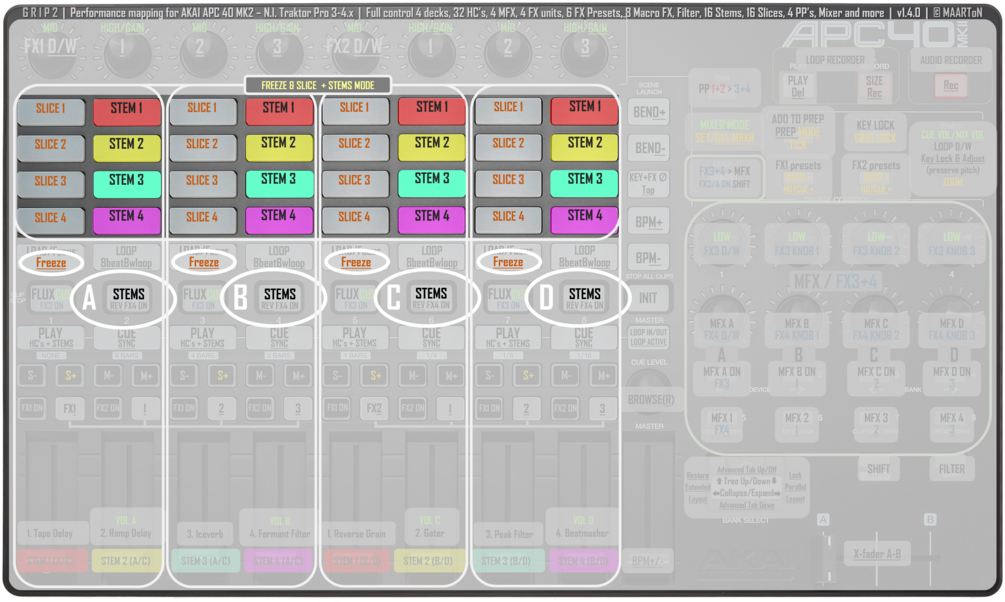Click the FX1 D/W knob
This screenshot has width=1005, height=602.
pyautogui.click(x=51, y=49)
